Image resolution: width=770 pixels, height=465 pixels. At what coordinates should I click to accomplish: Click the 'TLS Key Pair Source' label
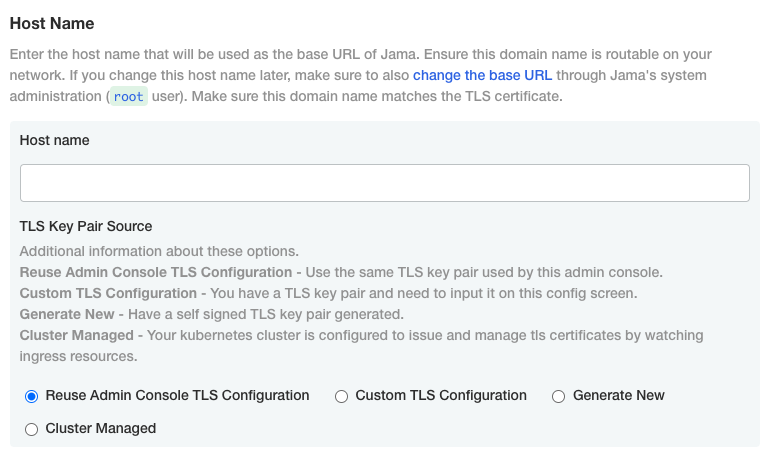point(86,226)
